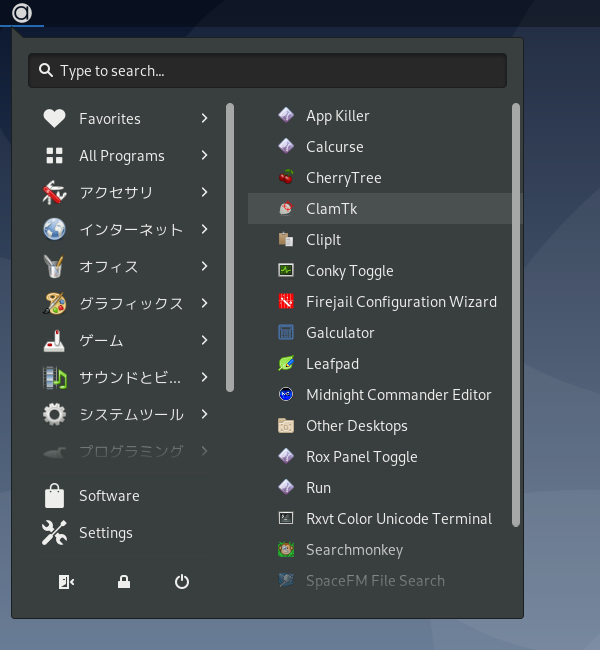The width and height of the screenshot is (600, 650).
Task: Click the Rxvt Color Unicode Terminal icon
Action: [286, 518]
